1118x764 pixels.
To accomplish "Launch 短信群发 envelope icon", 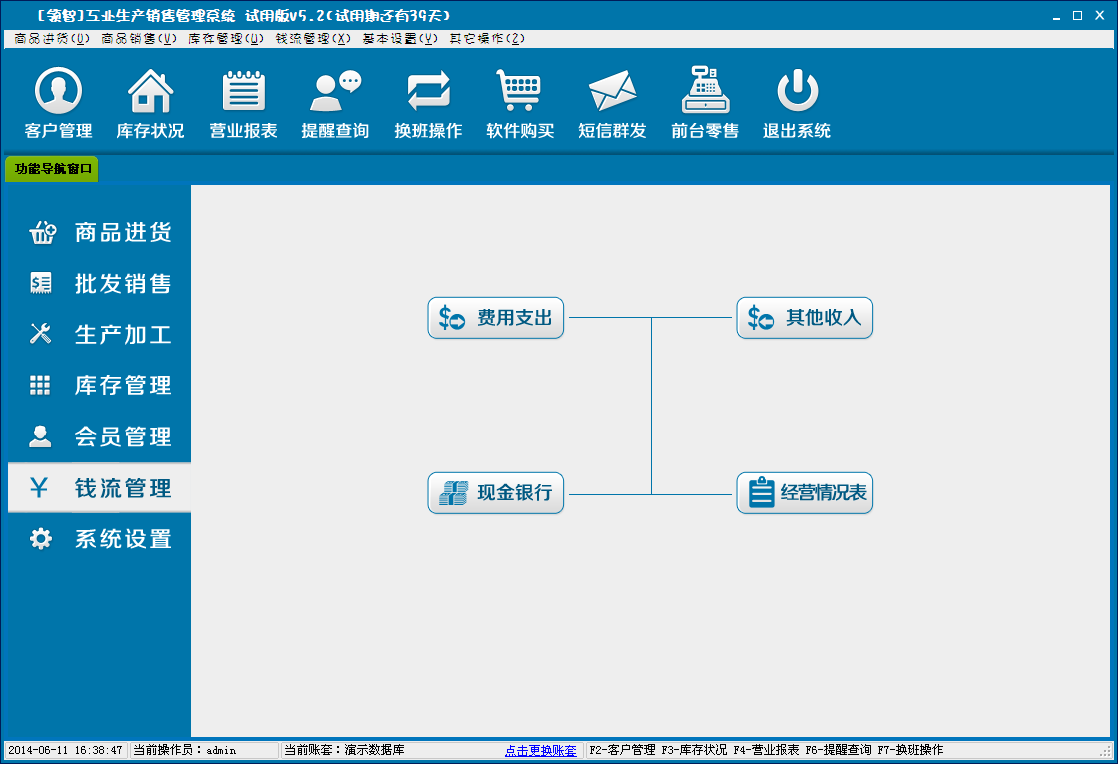I will 612,103.
